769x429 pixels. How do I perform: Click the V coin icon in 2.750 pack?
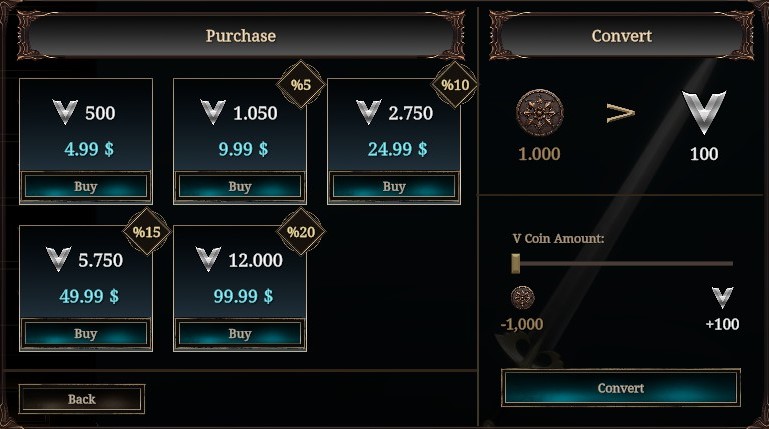(369, 113)
